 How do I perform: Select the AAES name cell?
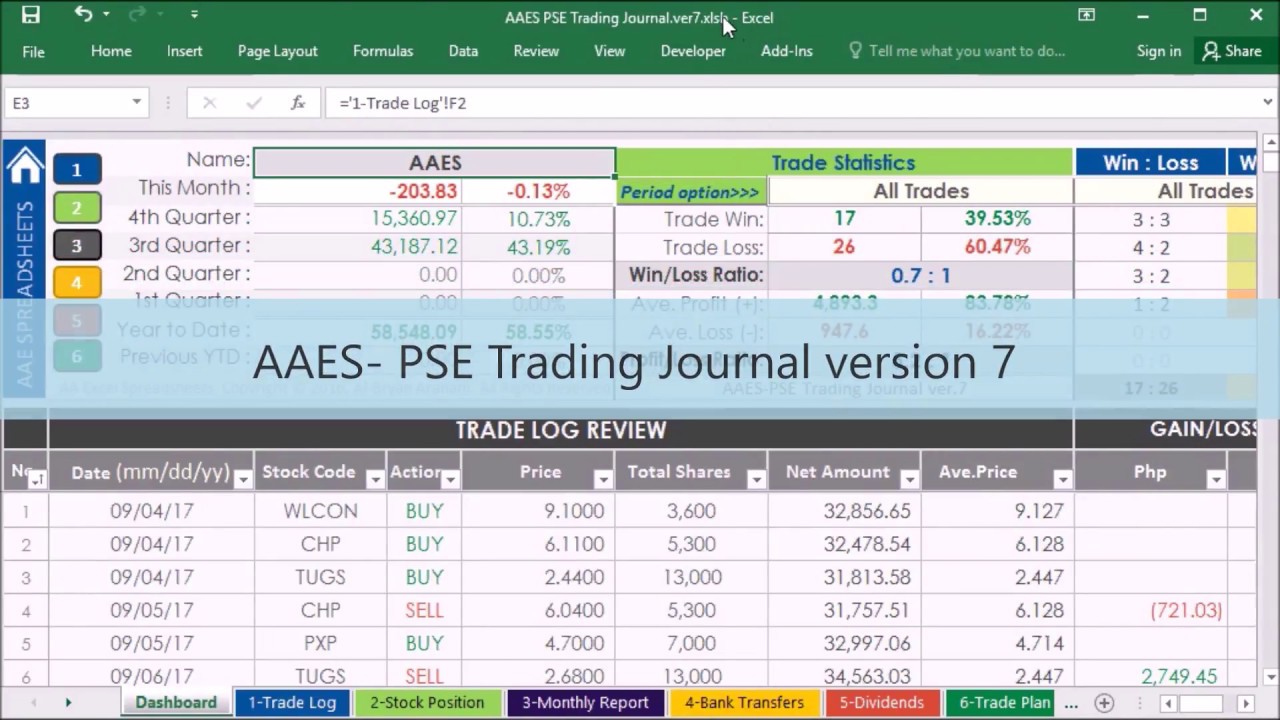435,163
